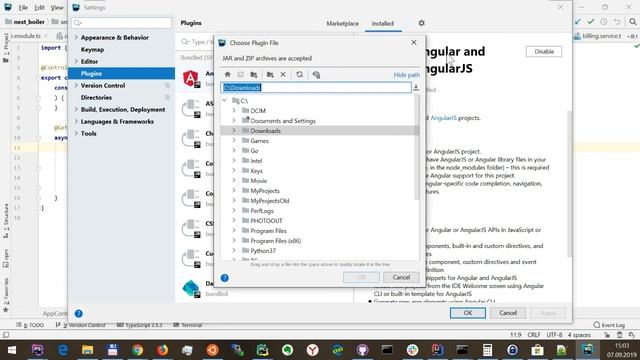Confirm Settings with the OK button
640x360 pixels.
pos(468,313)
